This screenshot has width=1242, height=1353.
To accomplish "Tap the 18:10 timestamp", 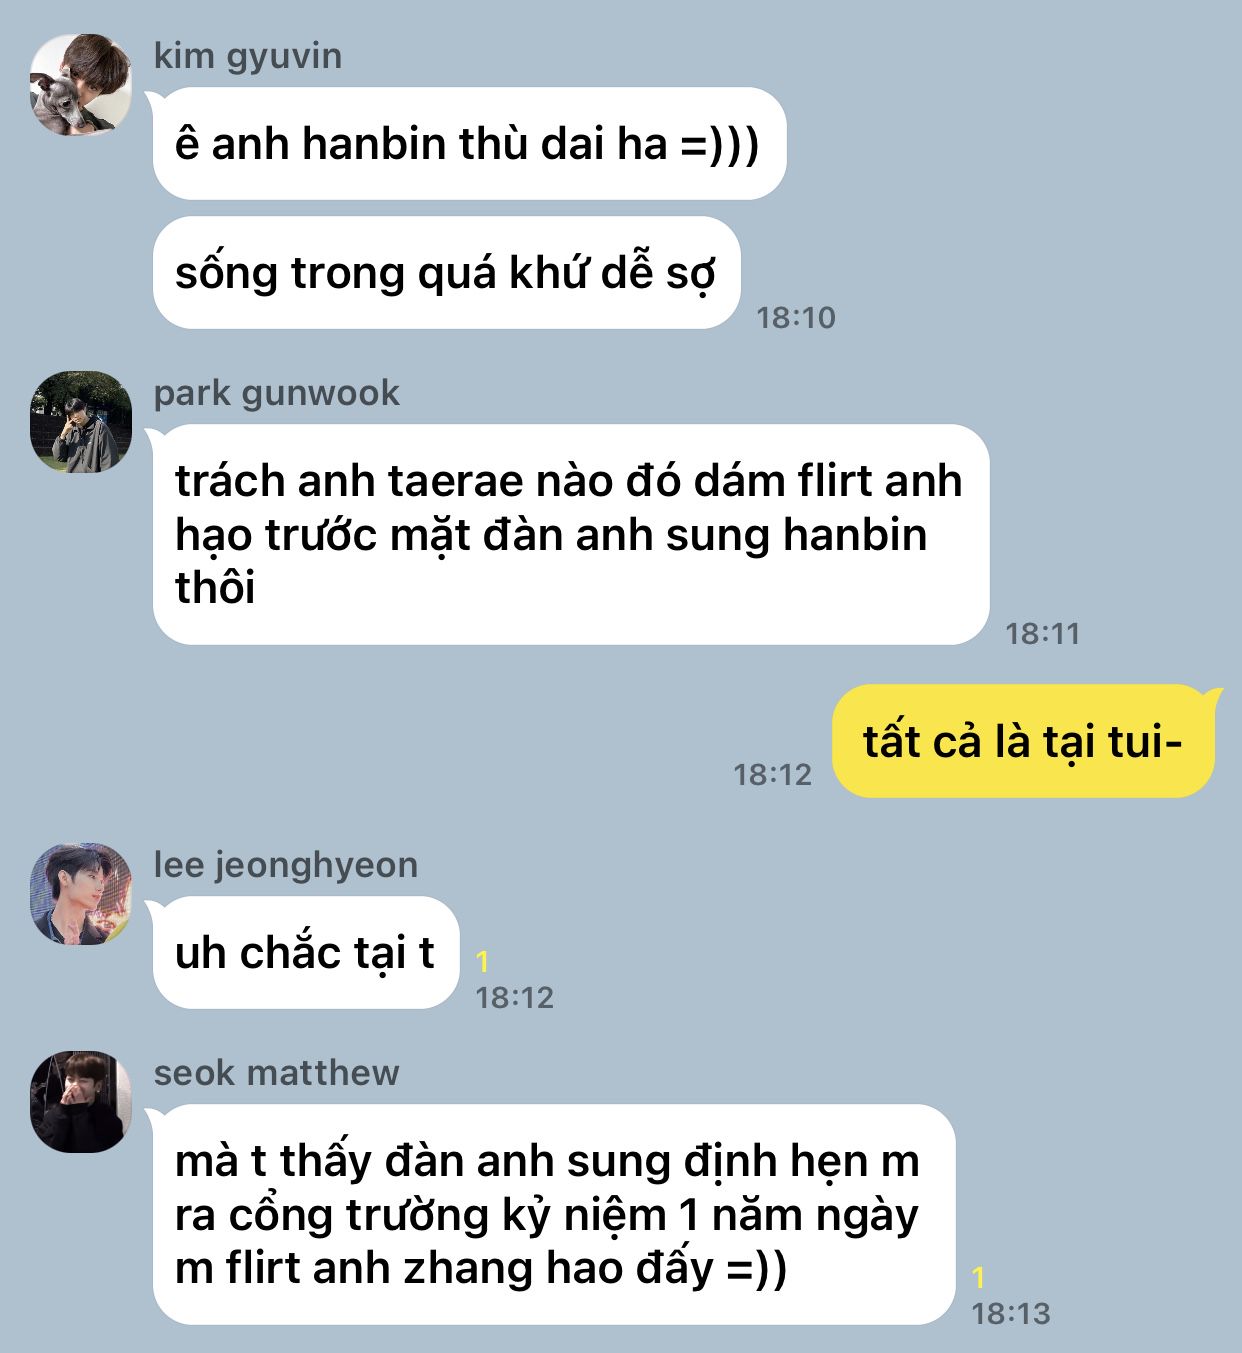I will coord(796,318).
